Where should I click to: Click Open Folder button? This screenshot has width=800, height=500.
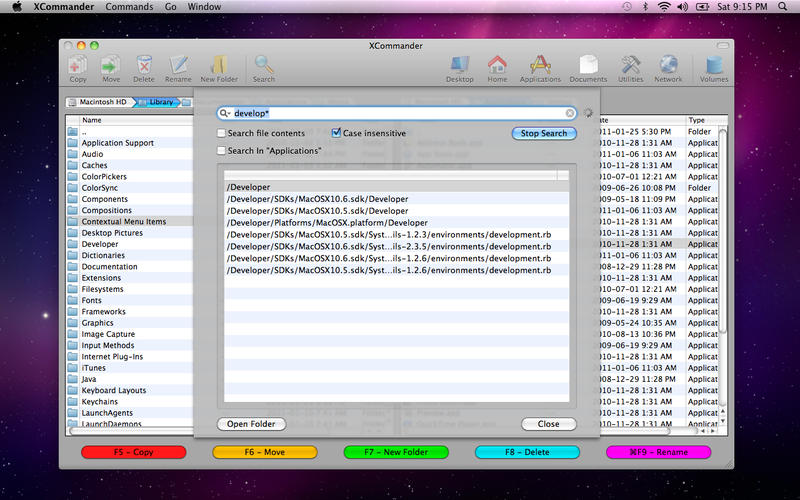tap(251, 424)
